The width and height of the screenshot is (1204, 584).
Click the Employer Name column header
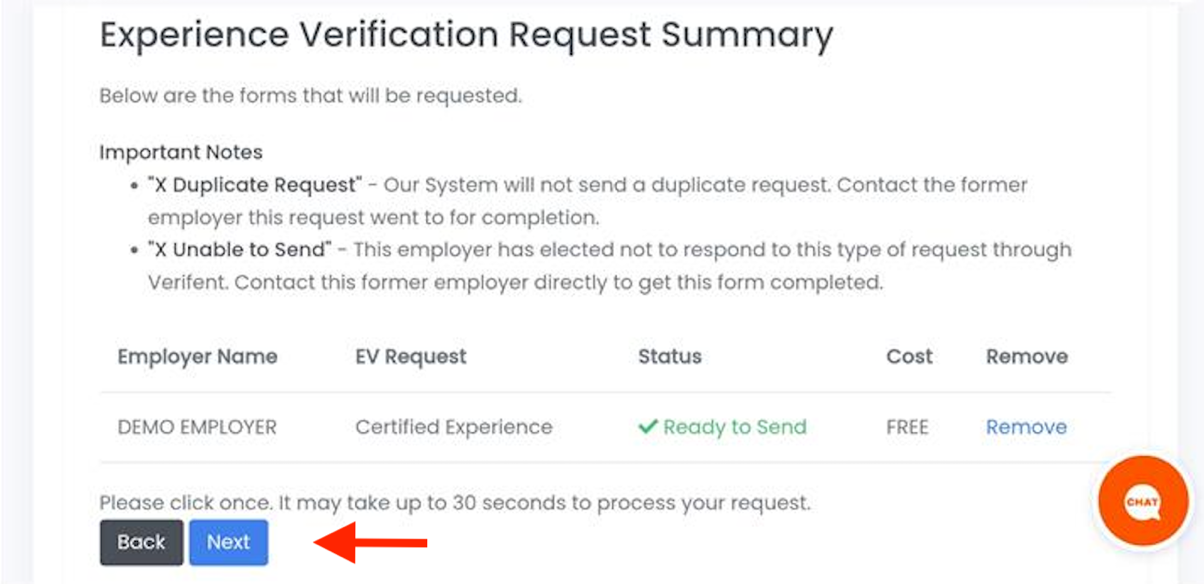coord(197,356)
